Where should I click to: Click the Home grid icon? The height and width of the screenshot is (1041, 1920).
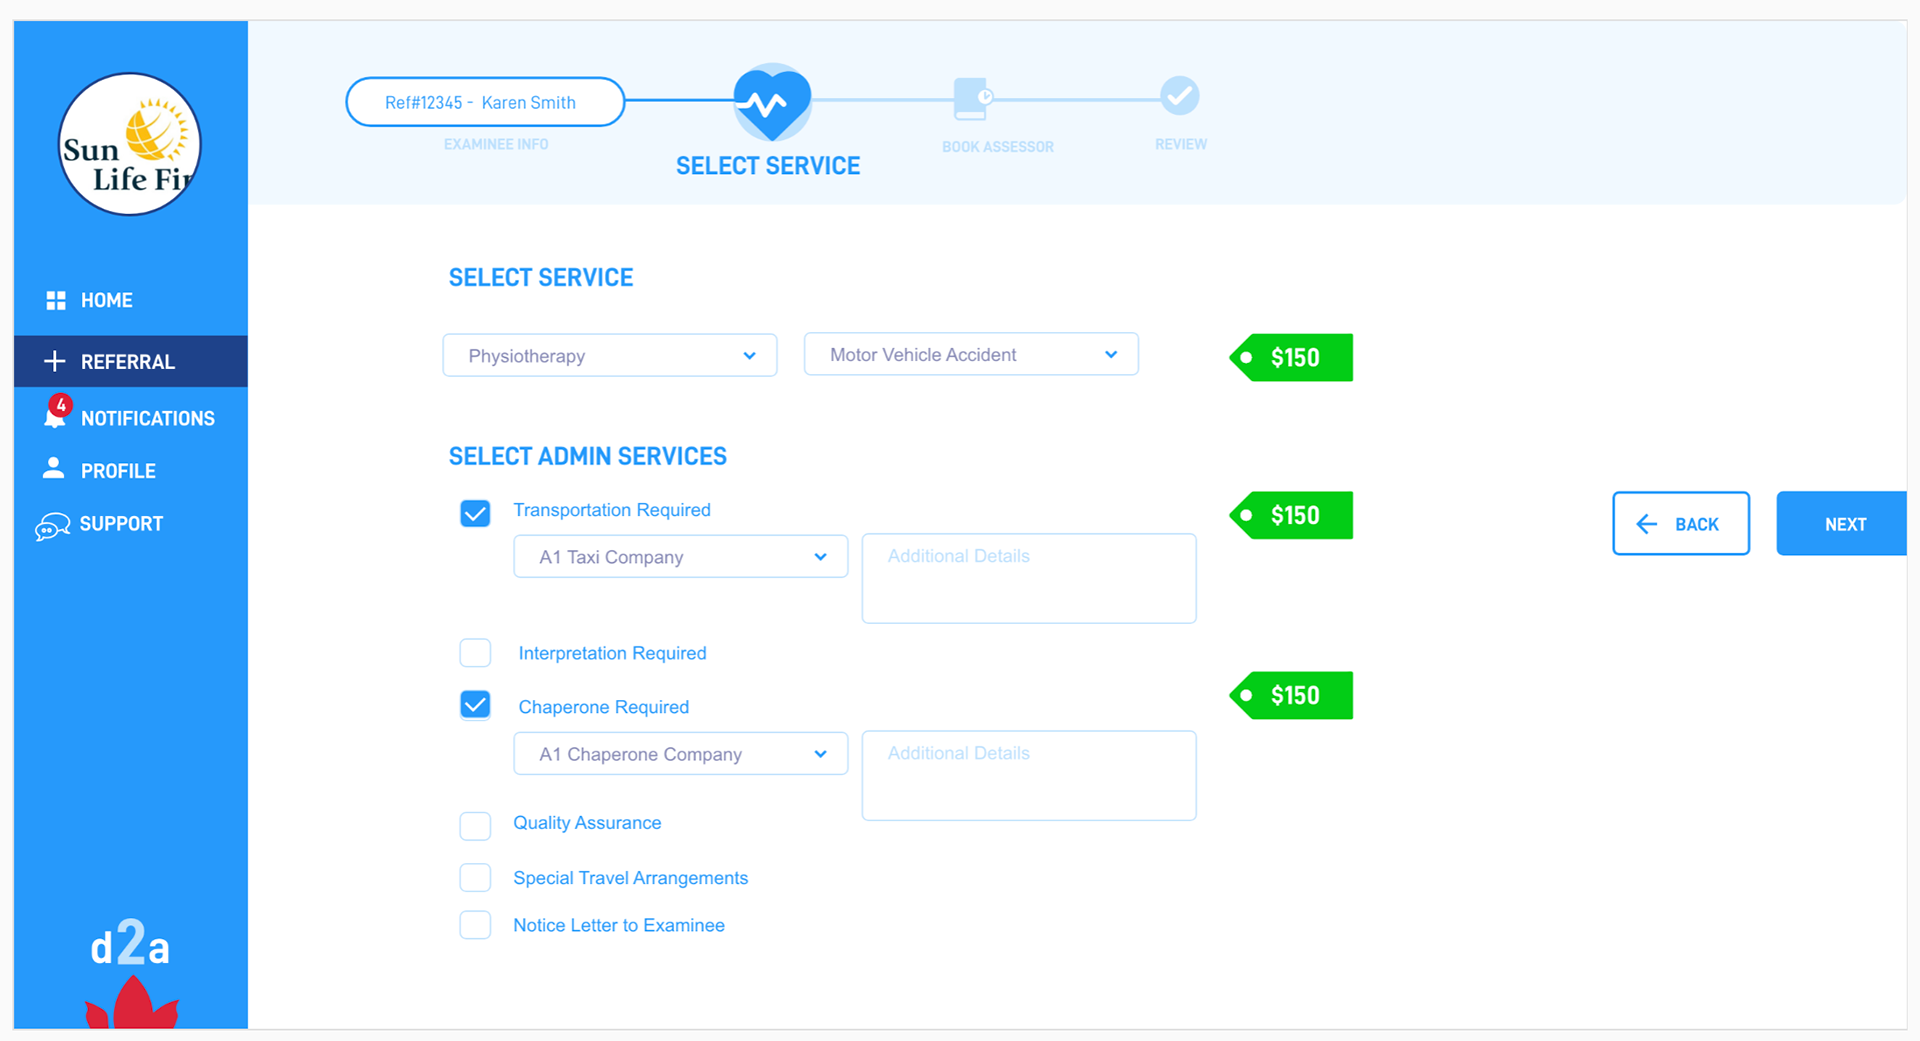56,300
